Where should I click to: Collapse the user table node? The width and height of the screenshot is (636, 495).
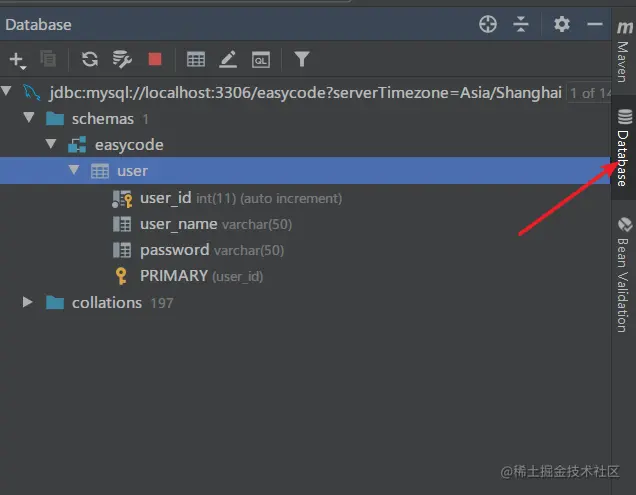coord(74,169)
